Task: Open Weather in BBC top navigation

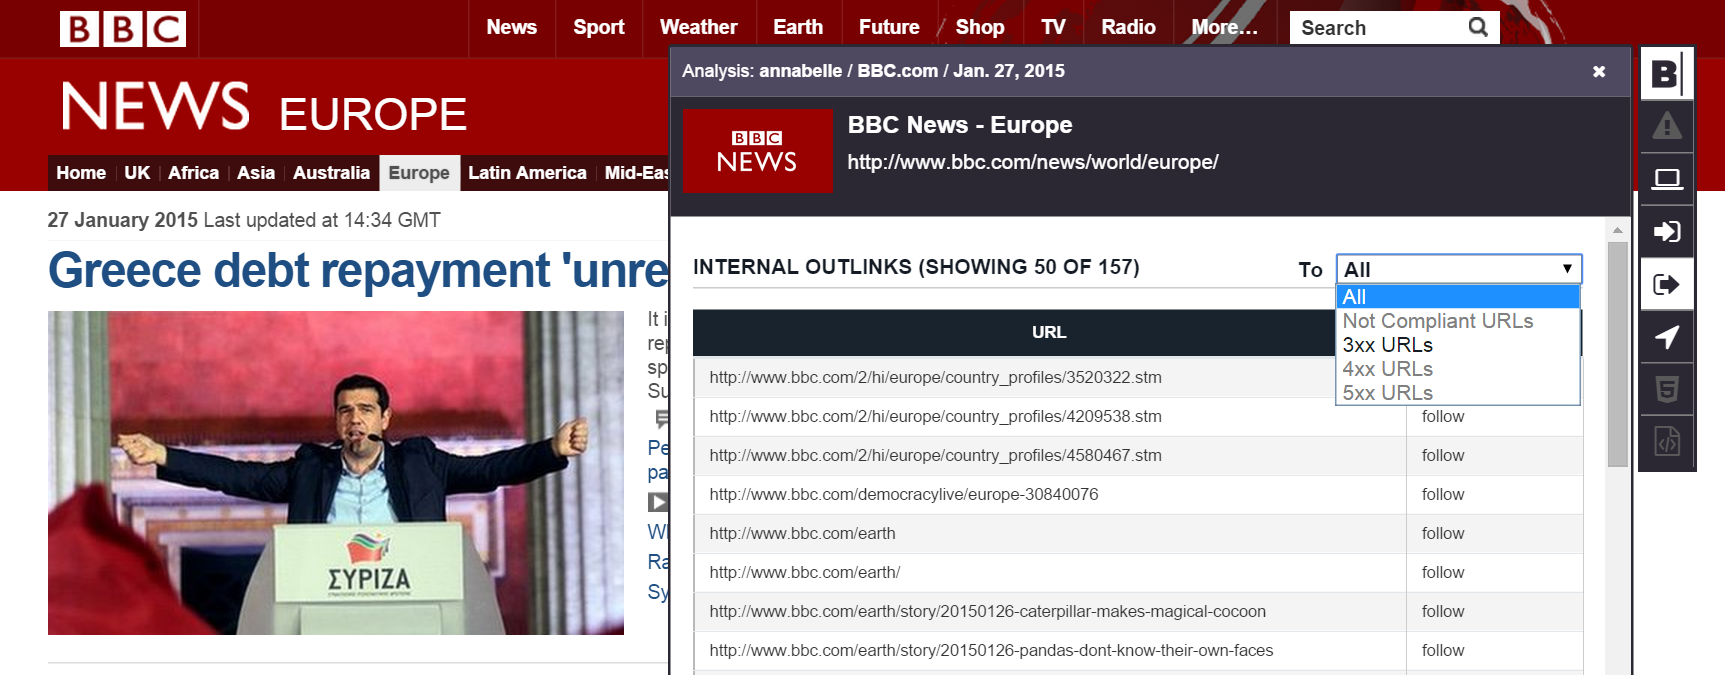Action: point(698,27)
